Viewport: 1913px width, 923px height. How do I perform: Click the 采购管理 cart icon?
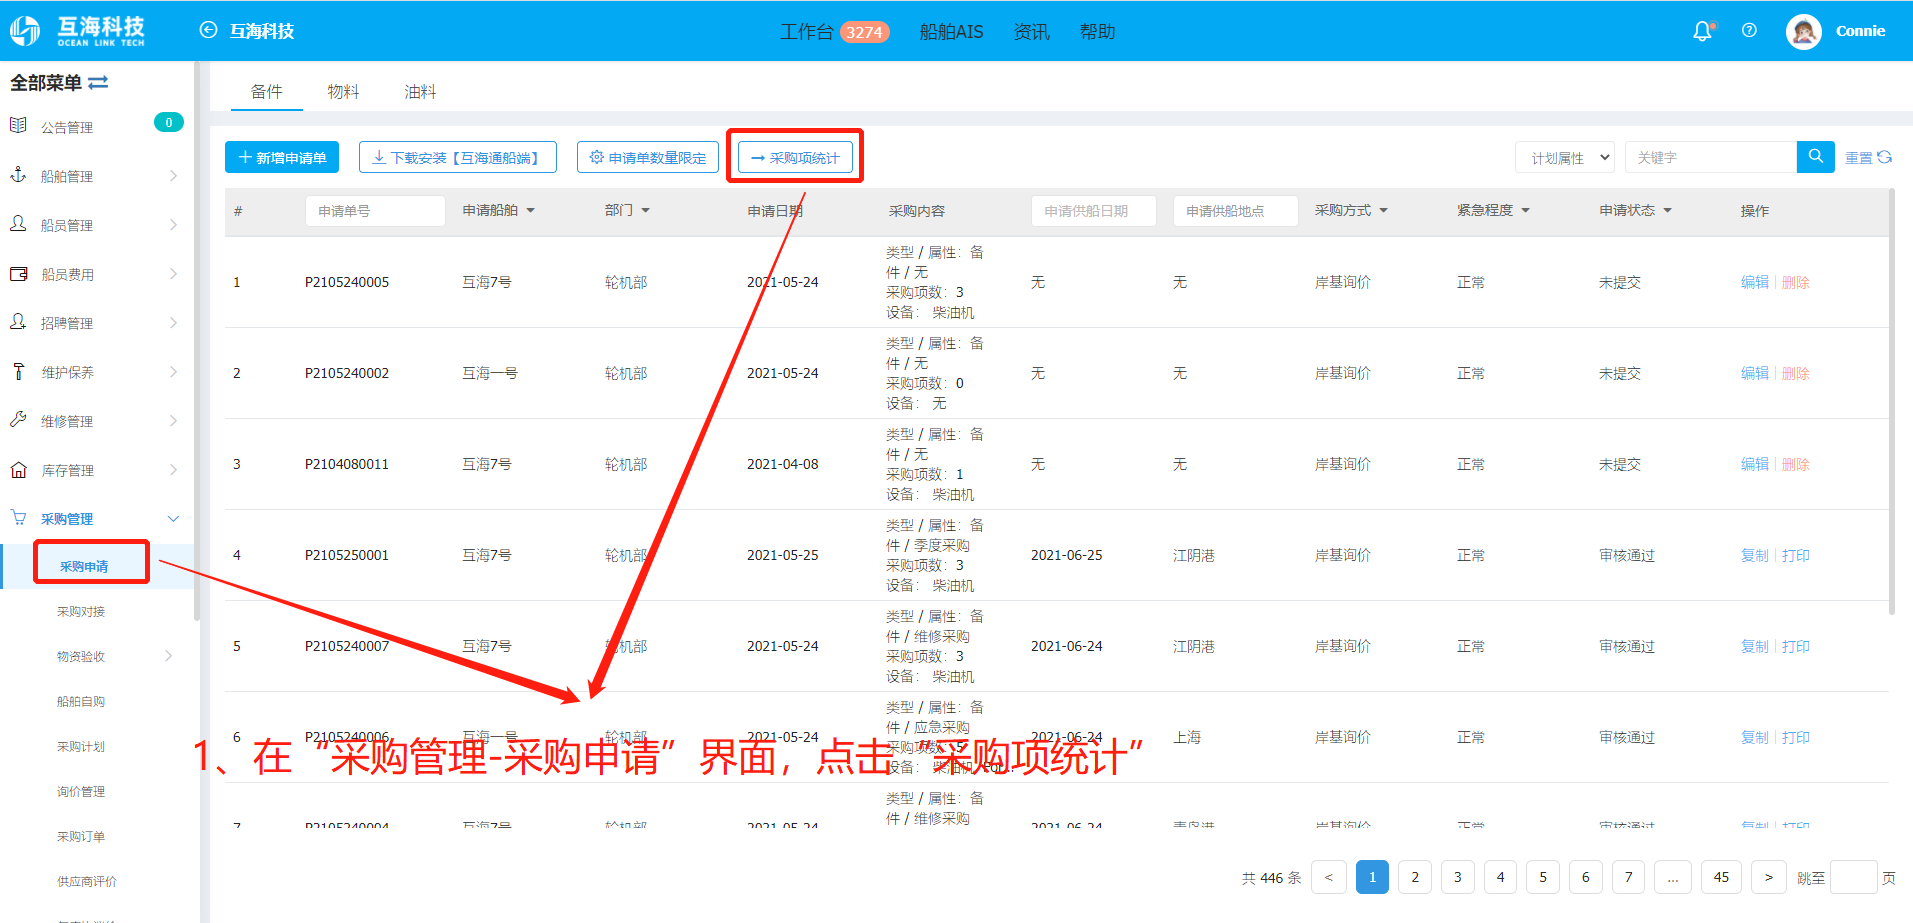coord(18,517)
